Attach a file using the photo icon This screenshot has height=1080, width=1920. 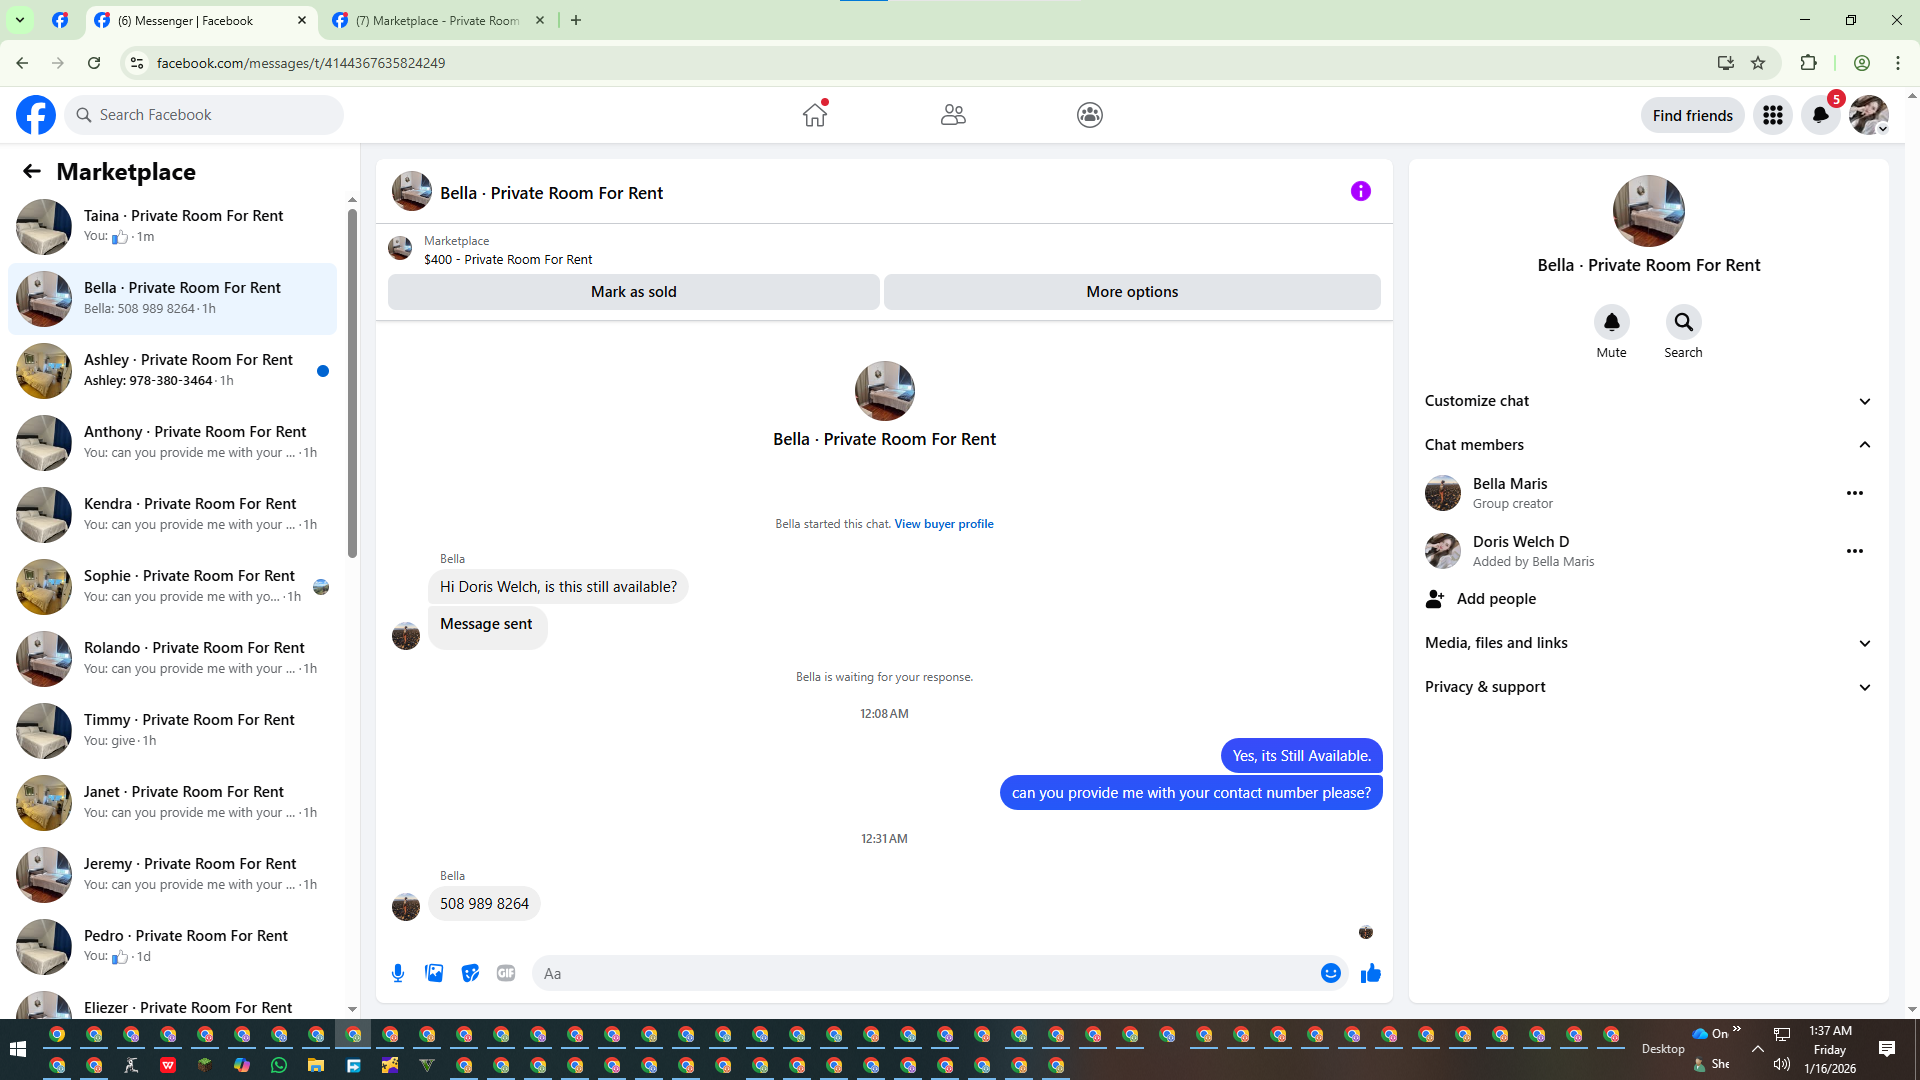(434, 973)
